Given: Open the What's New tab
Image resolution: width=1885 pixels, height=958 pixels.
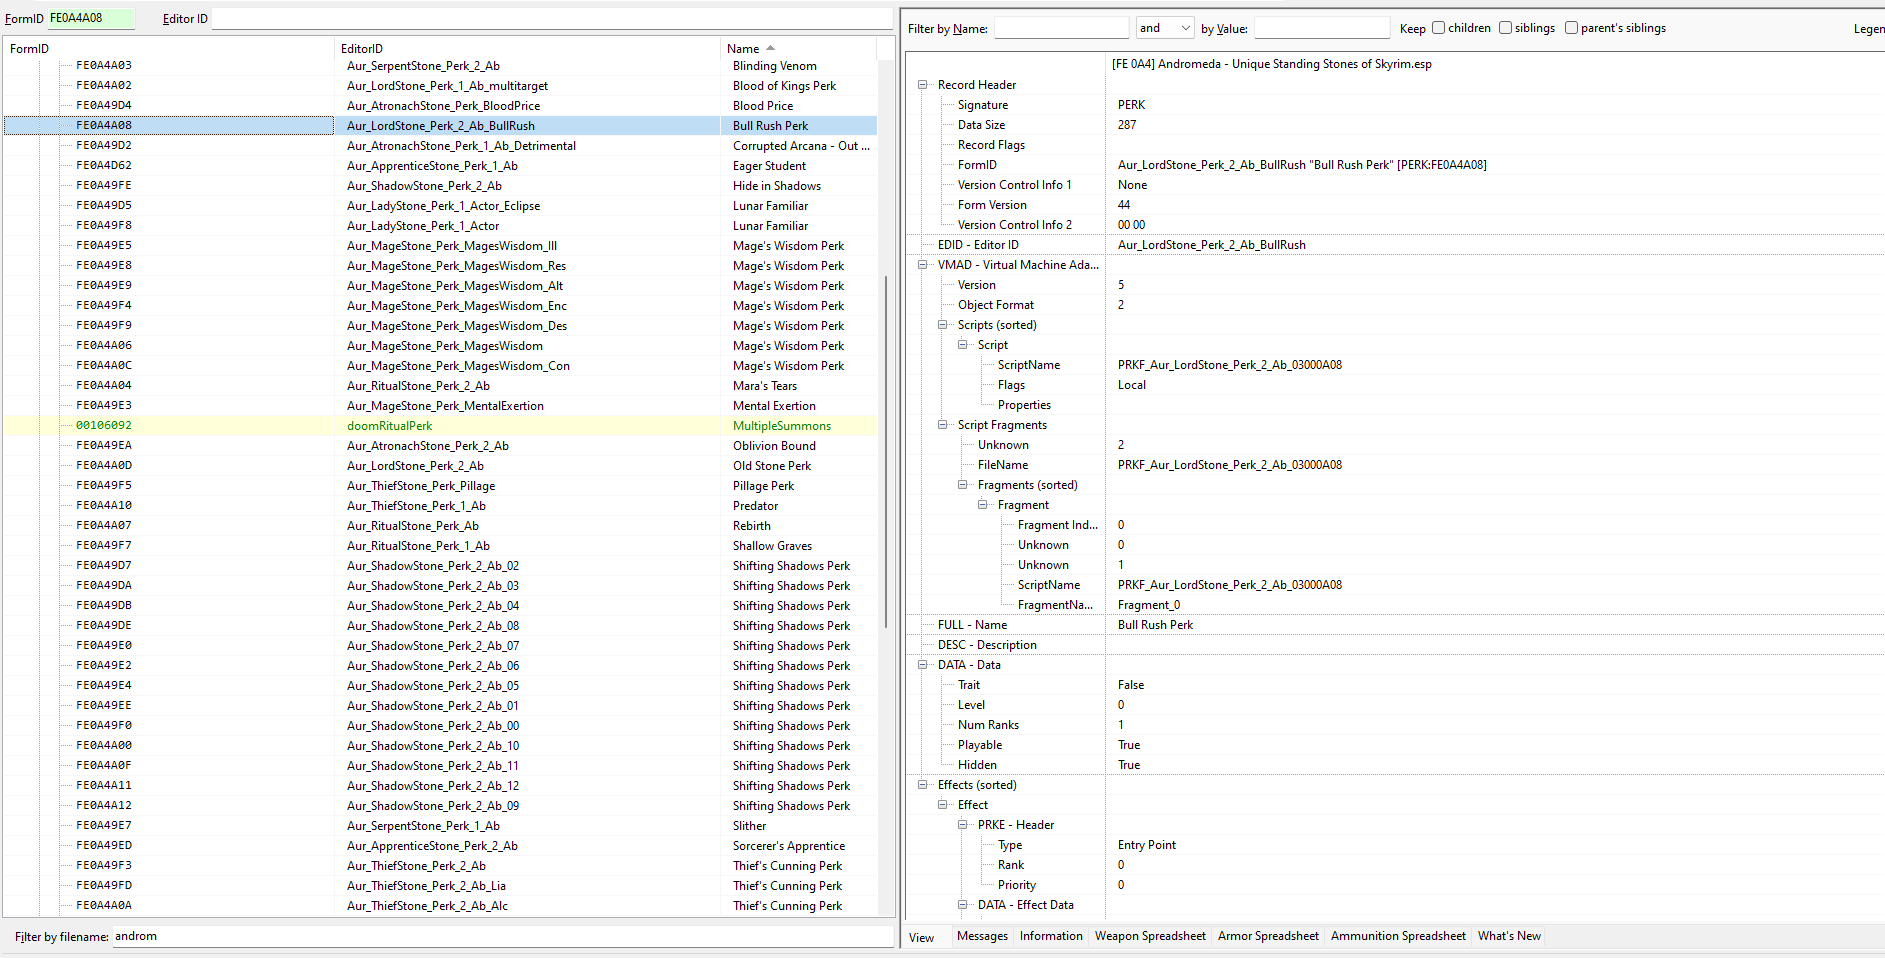Looking at the screenshot, I should coord(1509,936).
